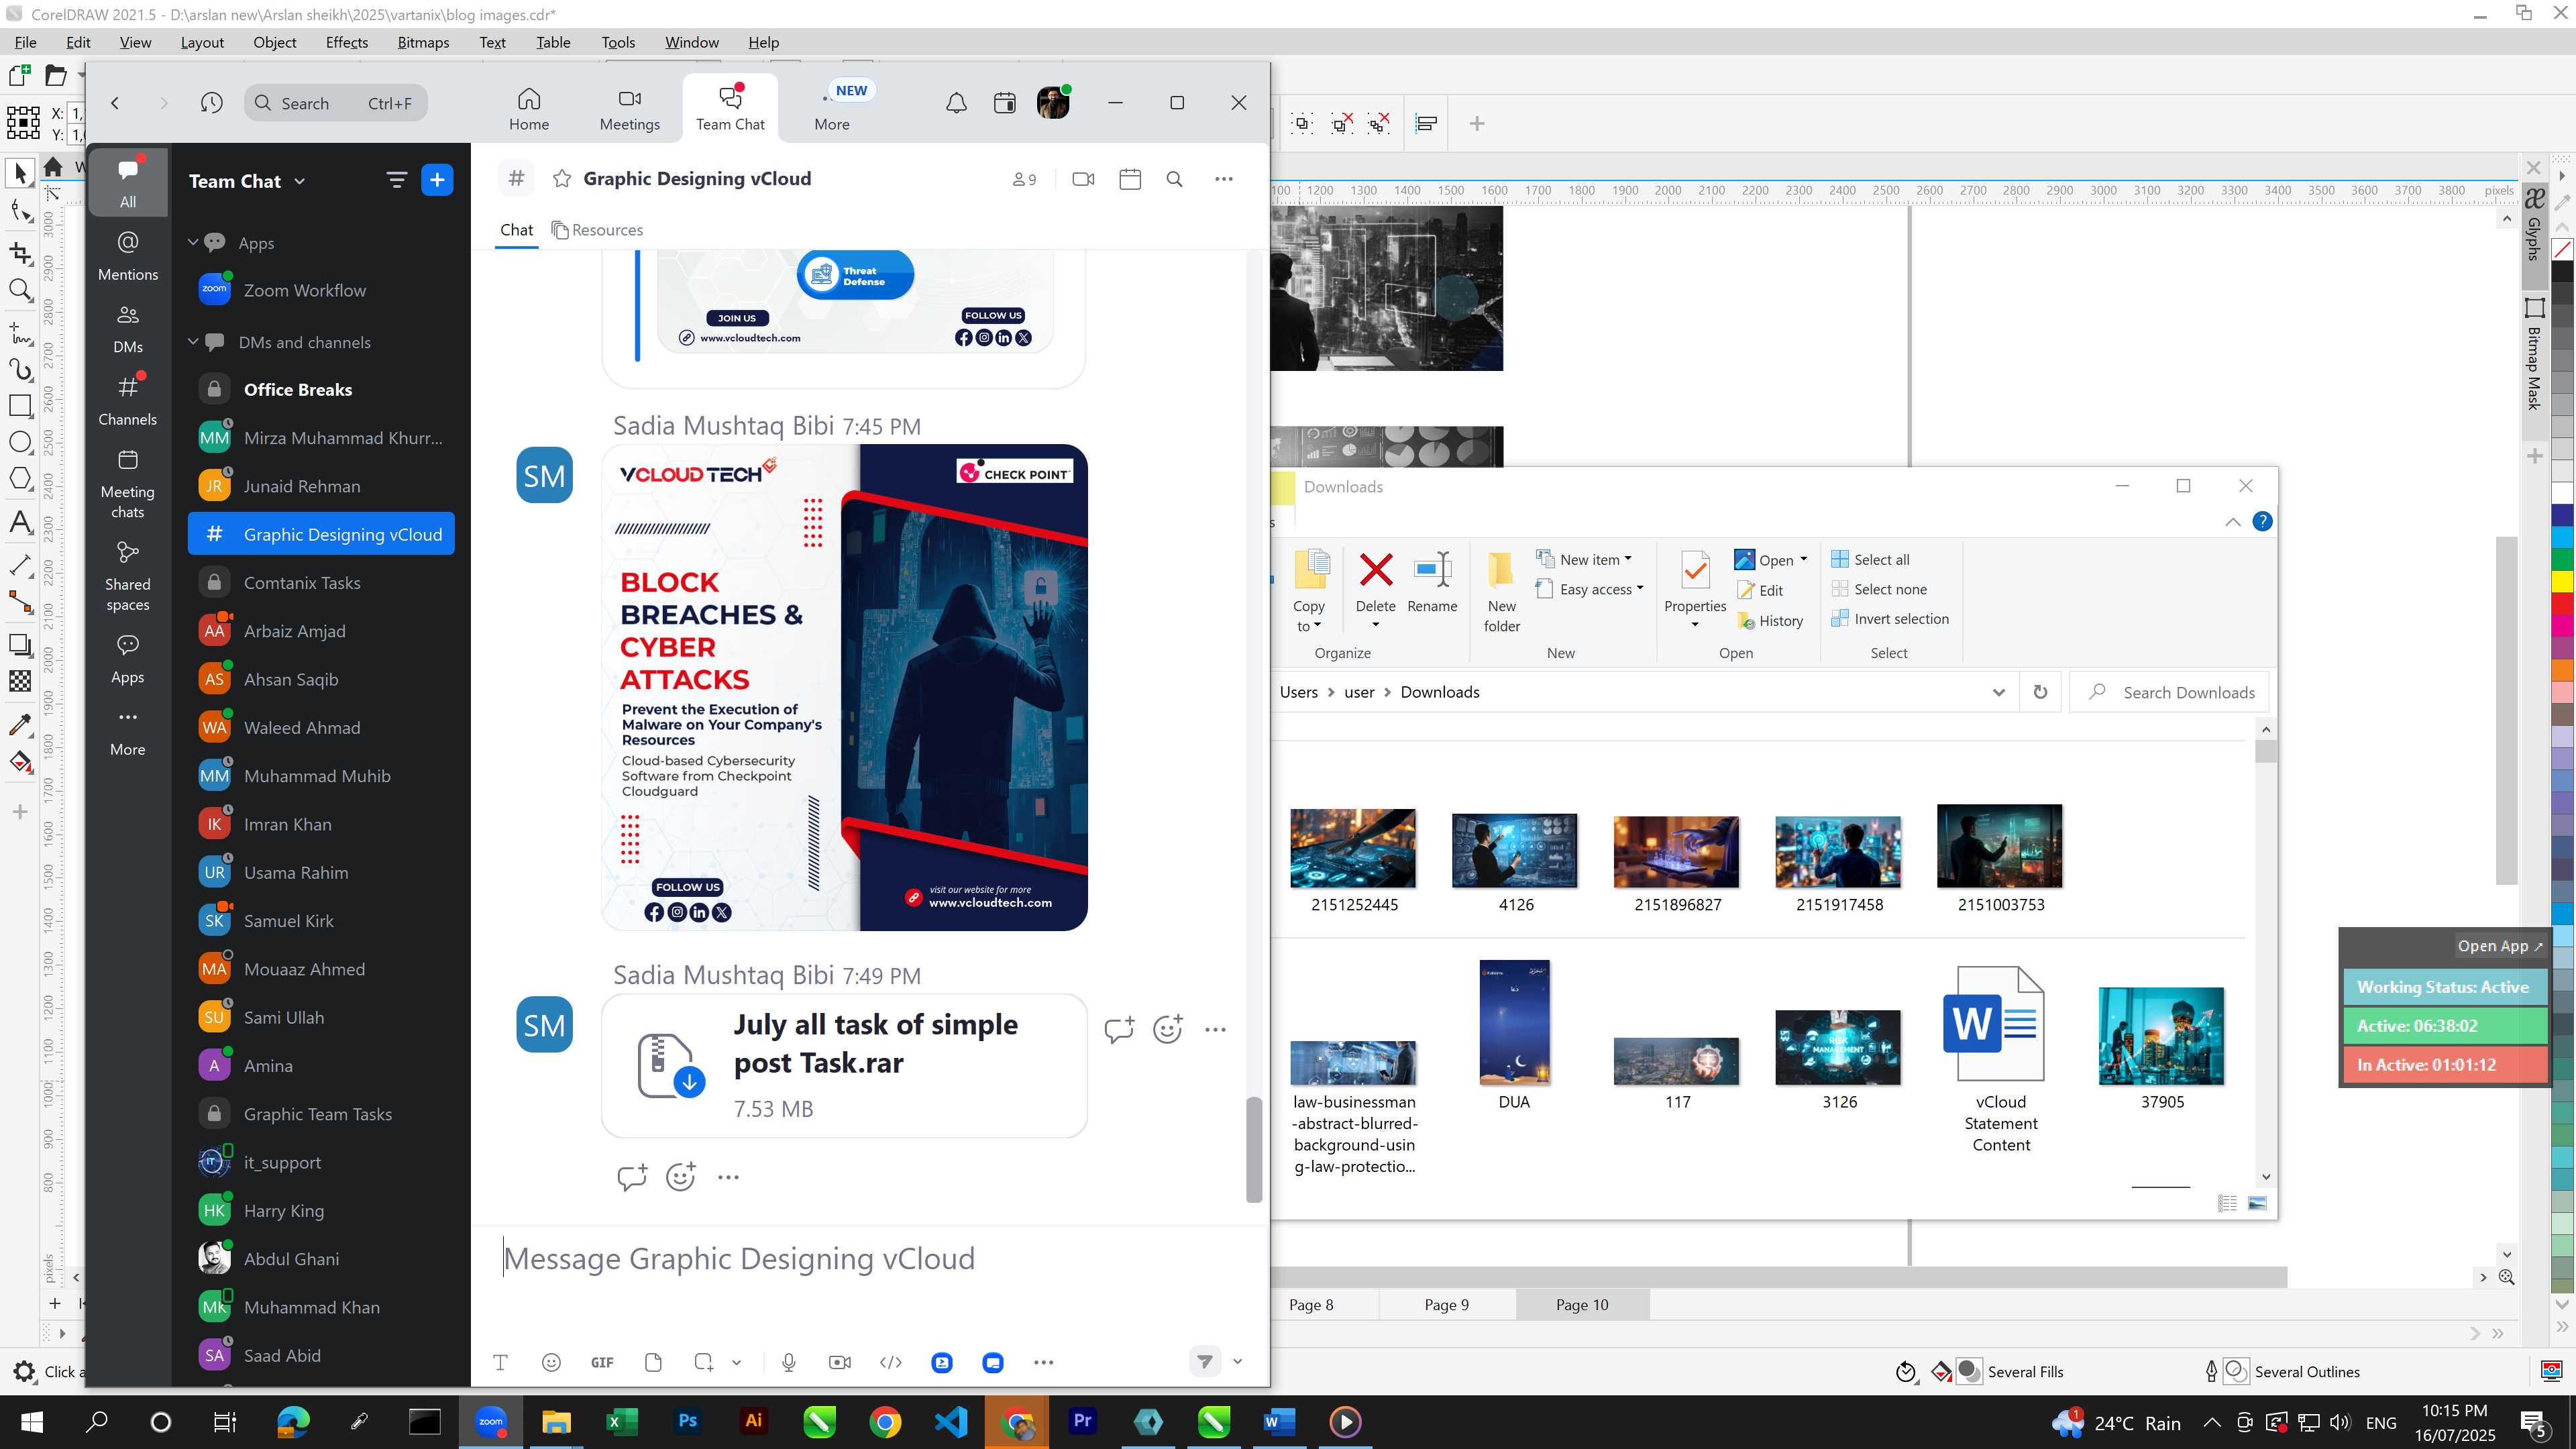Open CorelDRAW Effects menu
This screenshot has height=1449, width=2576.
(346, 42)
